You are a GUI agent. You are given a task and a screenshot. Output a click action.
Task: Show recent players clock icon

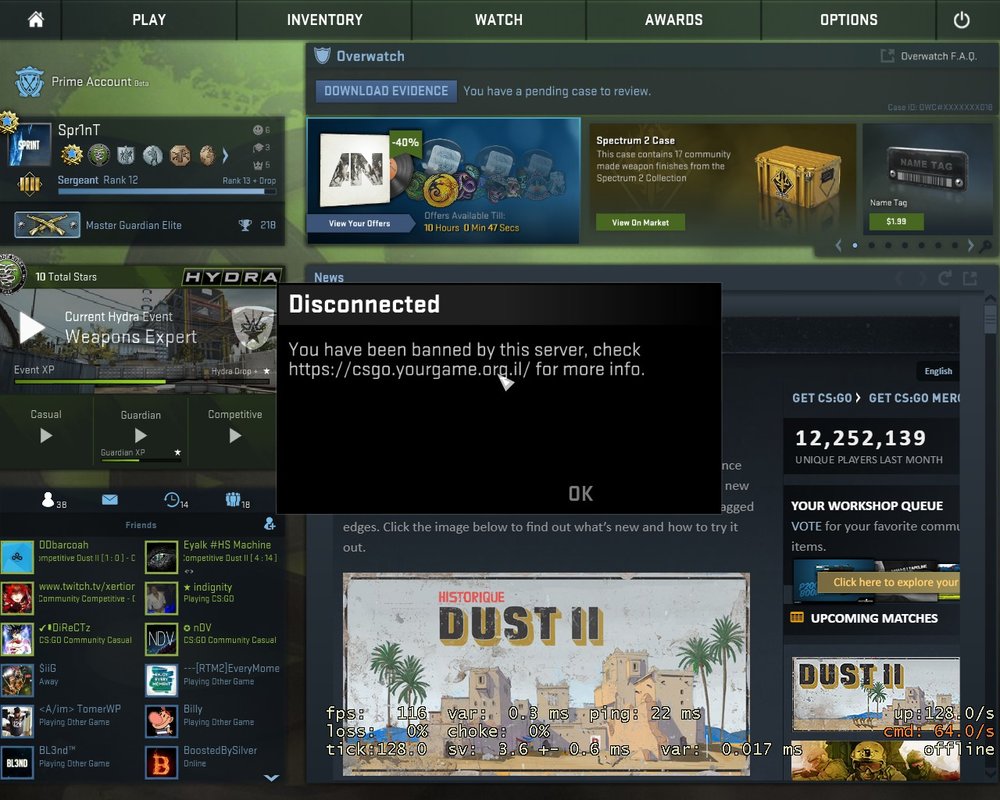pos(172,500)
